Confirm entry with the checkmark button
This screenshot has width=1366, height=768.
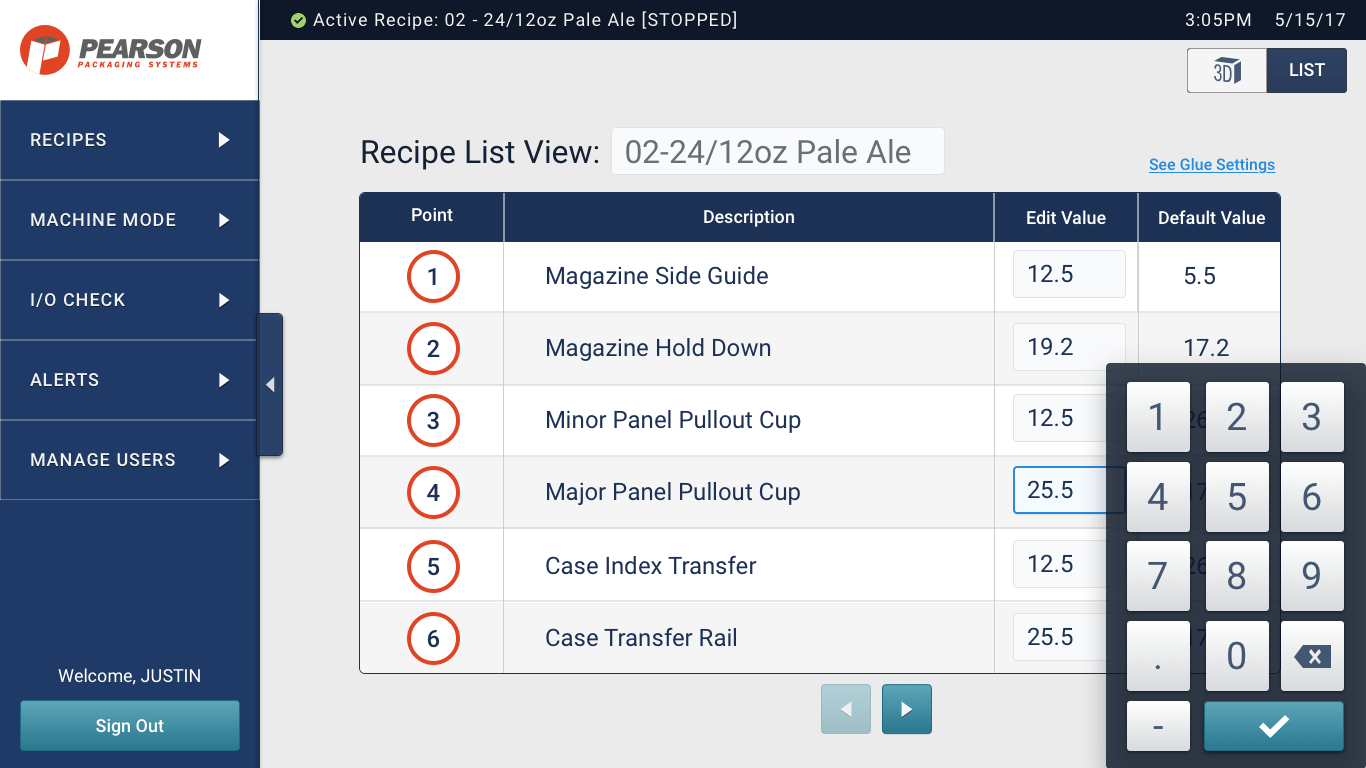coord(1273,726)
